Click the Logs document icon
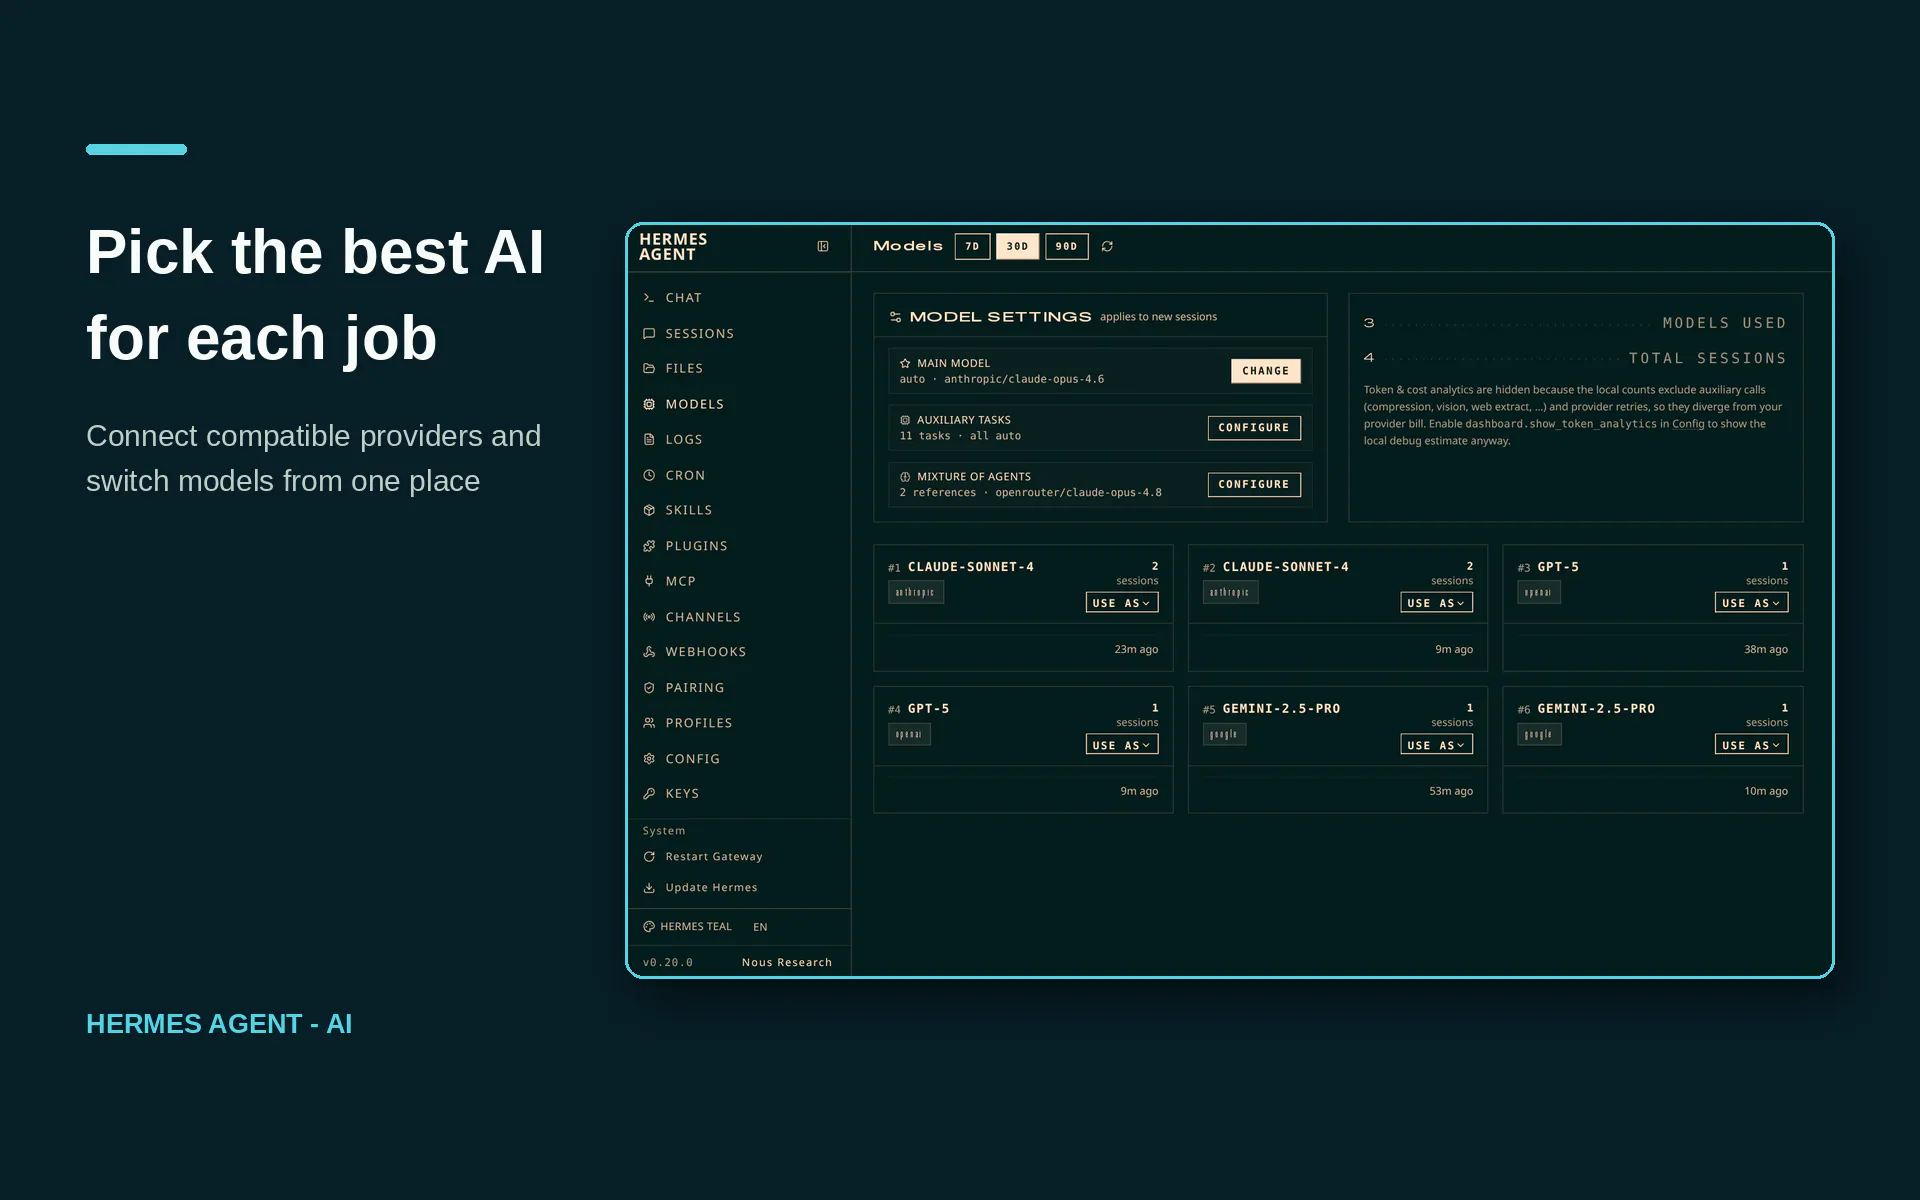The height and width of the screenshot is (1200, 1920). [x=649, y=440]
